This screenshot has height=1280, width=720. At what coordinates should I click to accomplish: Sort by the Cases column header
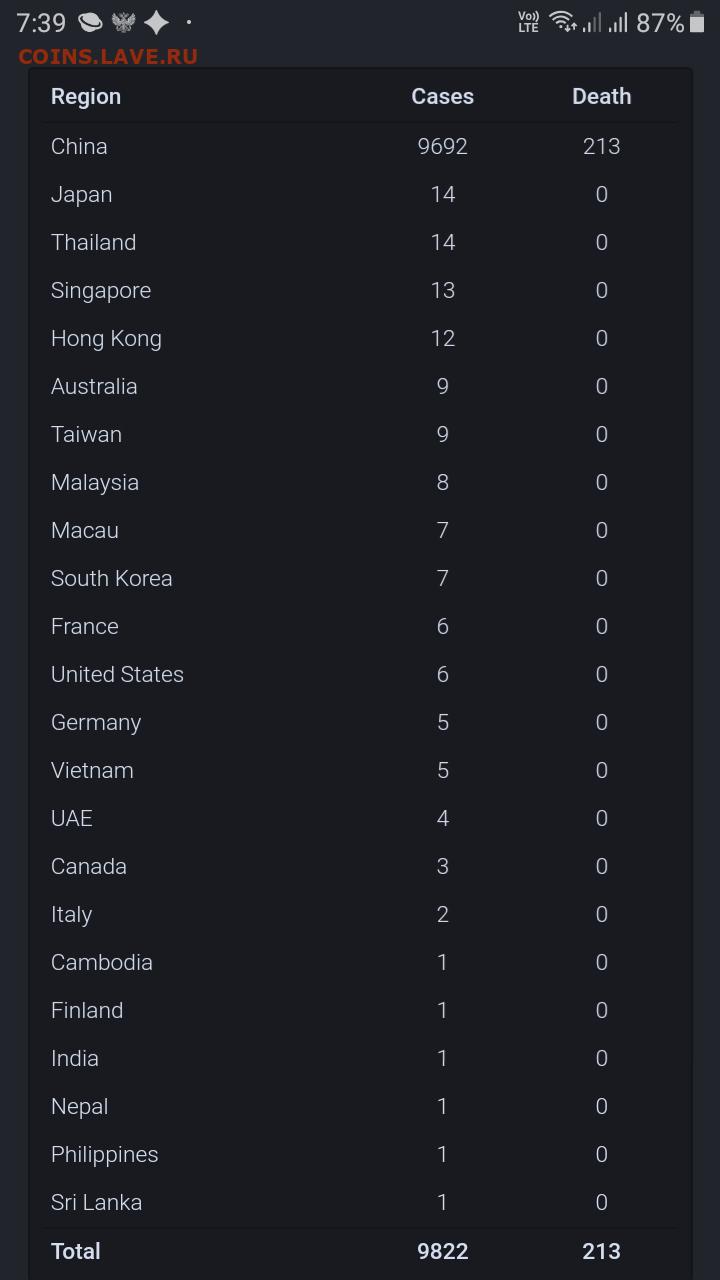[x=442, y=96]
